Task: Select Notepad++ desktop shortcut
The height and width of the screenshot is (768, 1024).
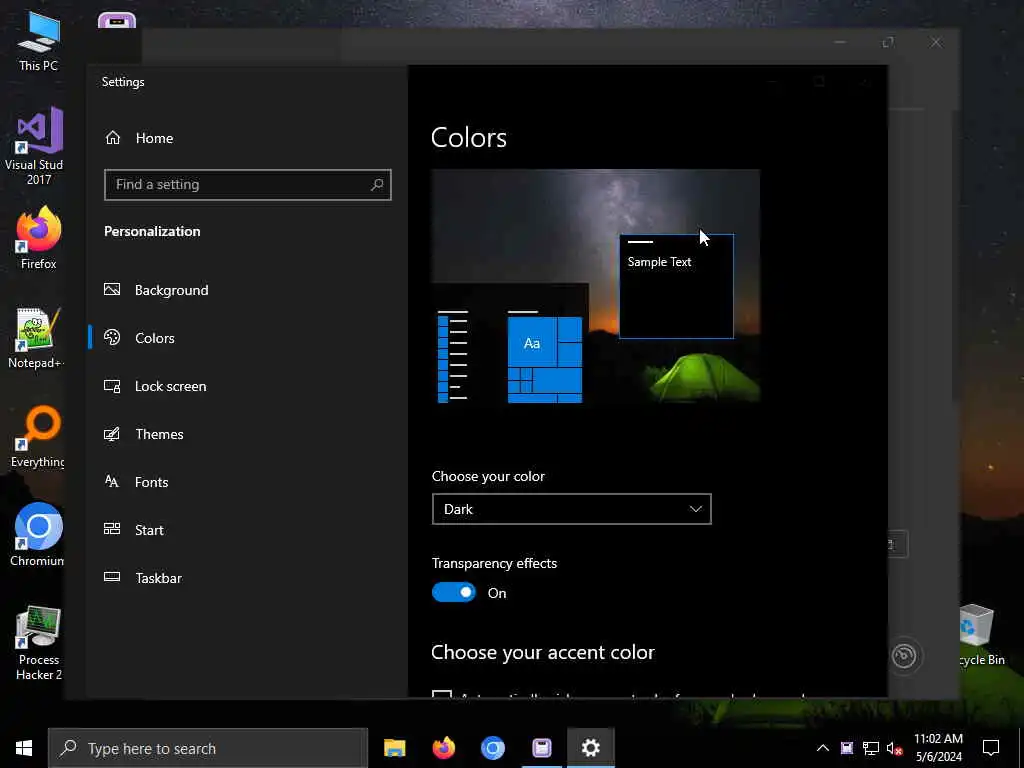Action: 35,338
